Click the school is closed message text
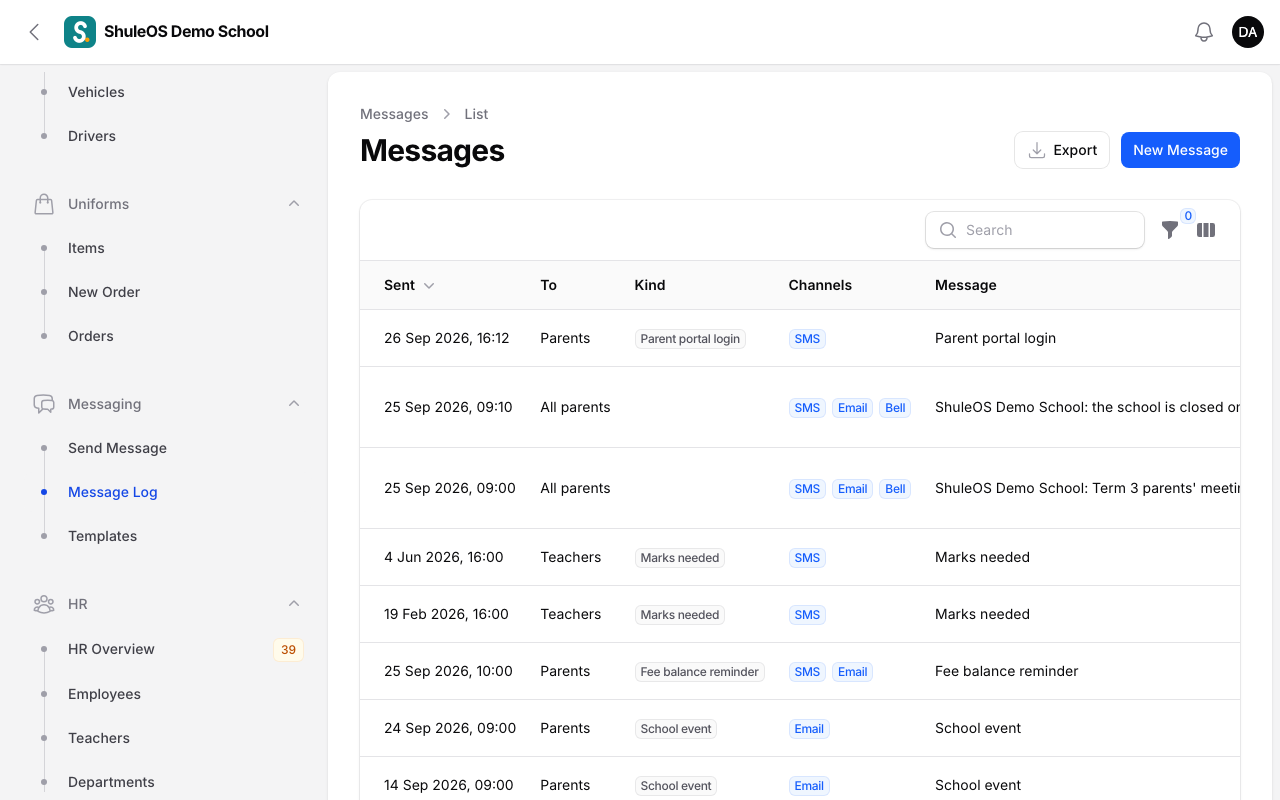This screenshot has width=1280, height=800. pyautogui.click(x=1087, y=407)
